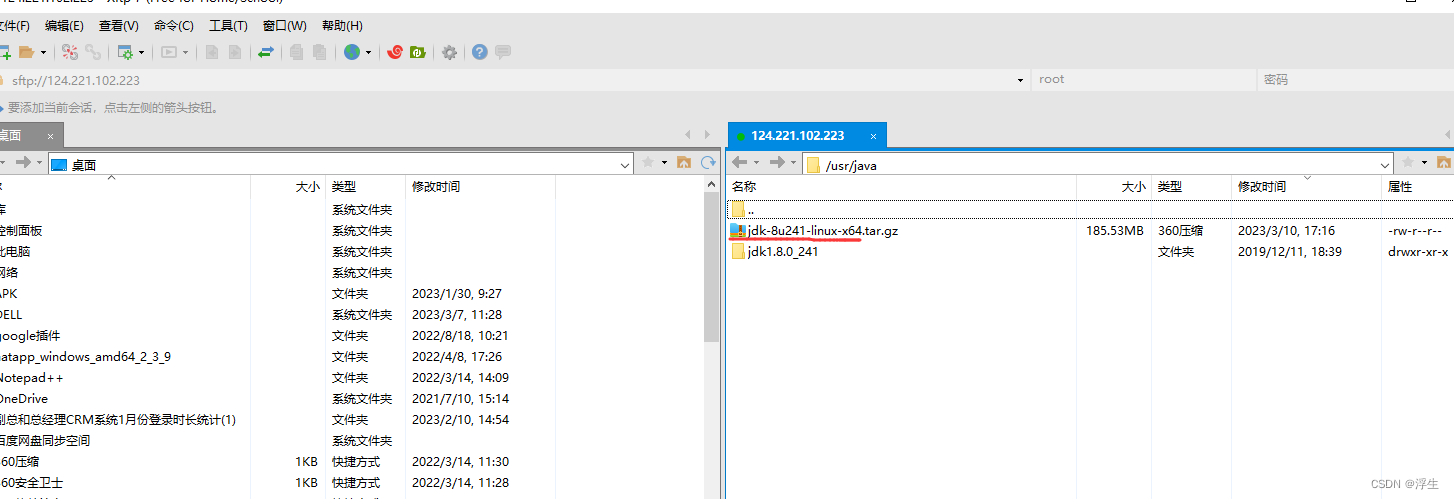Close the 124.221.102.223 remote tab

pos(873,135)
